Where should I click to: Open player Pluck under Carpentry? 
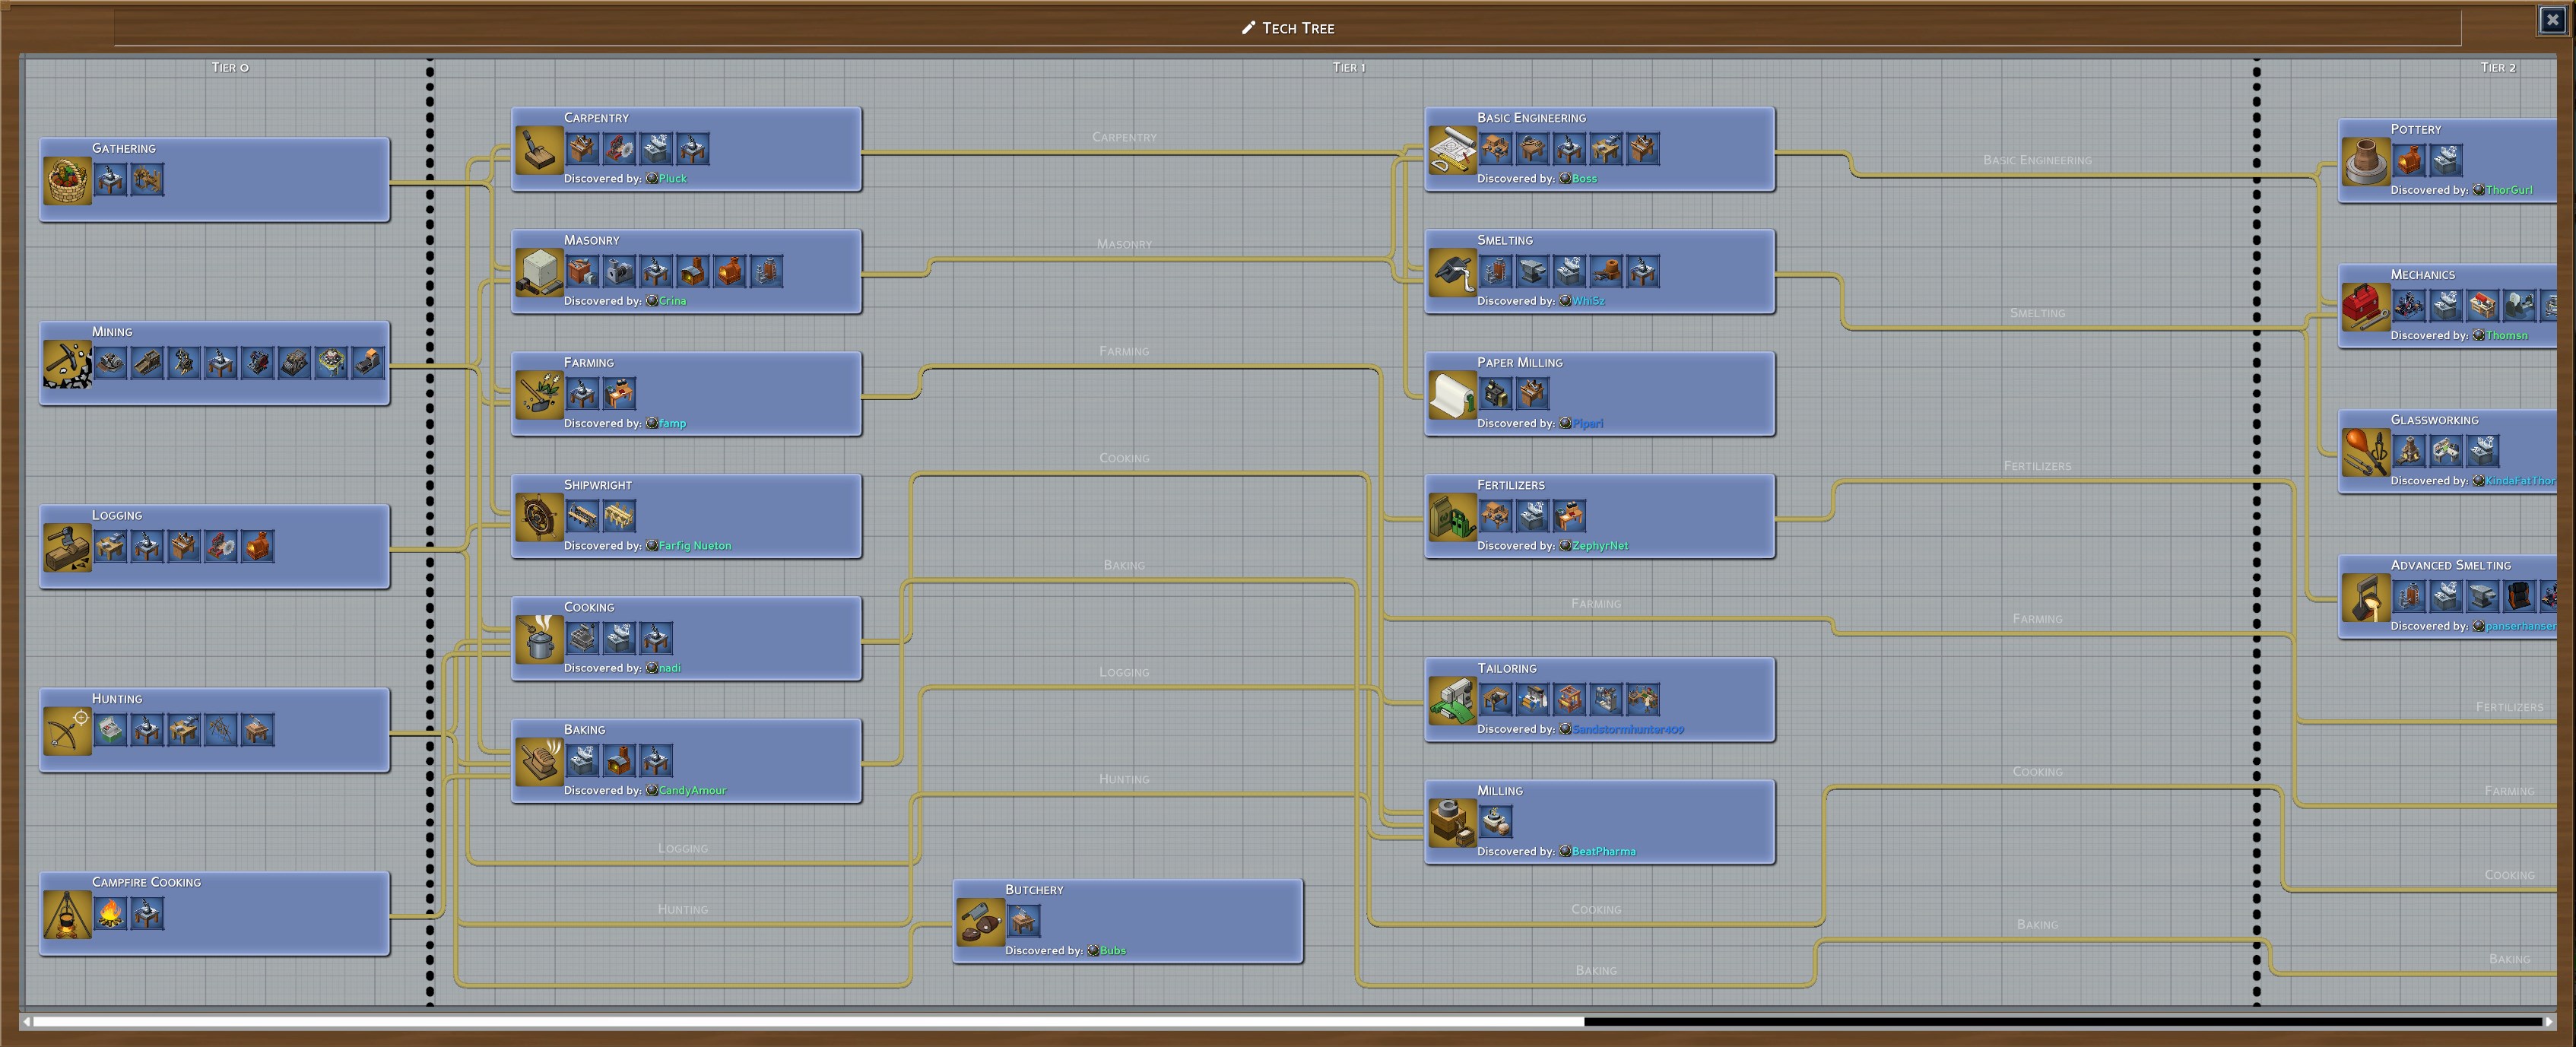coord(672,179)
